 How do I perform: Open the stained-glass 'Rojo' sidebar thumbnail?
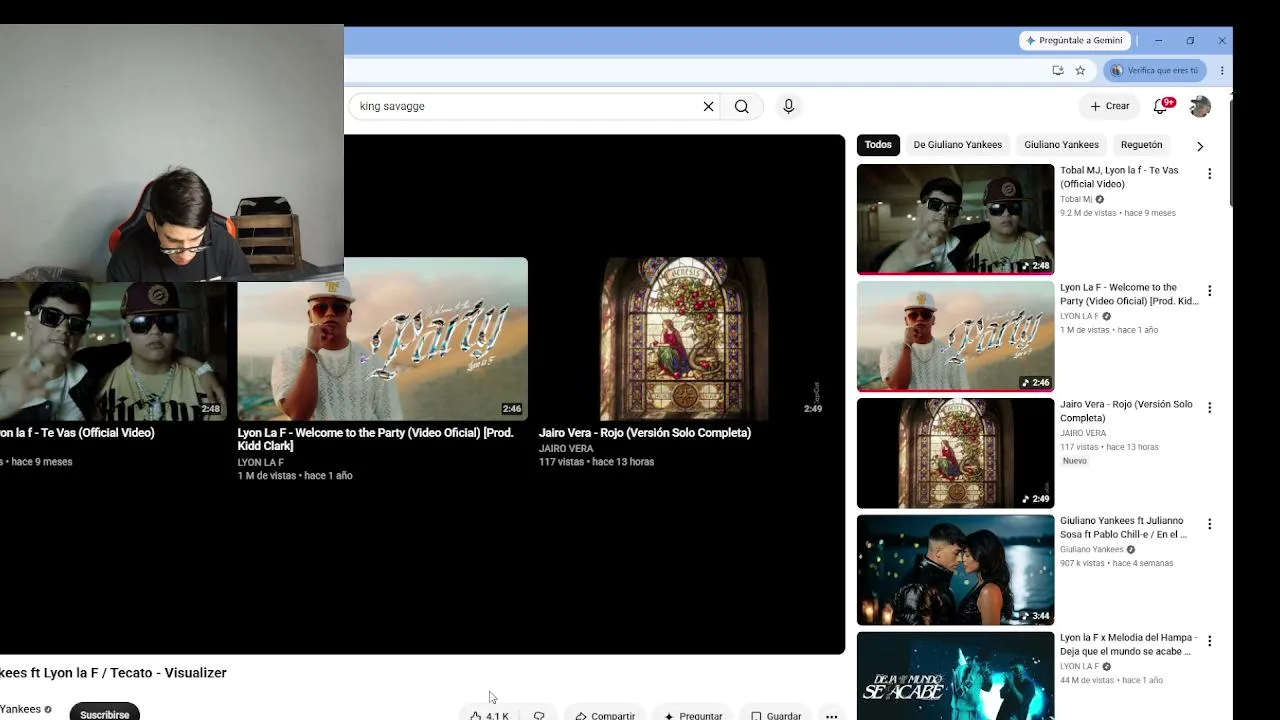[x=955, y=453]
